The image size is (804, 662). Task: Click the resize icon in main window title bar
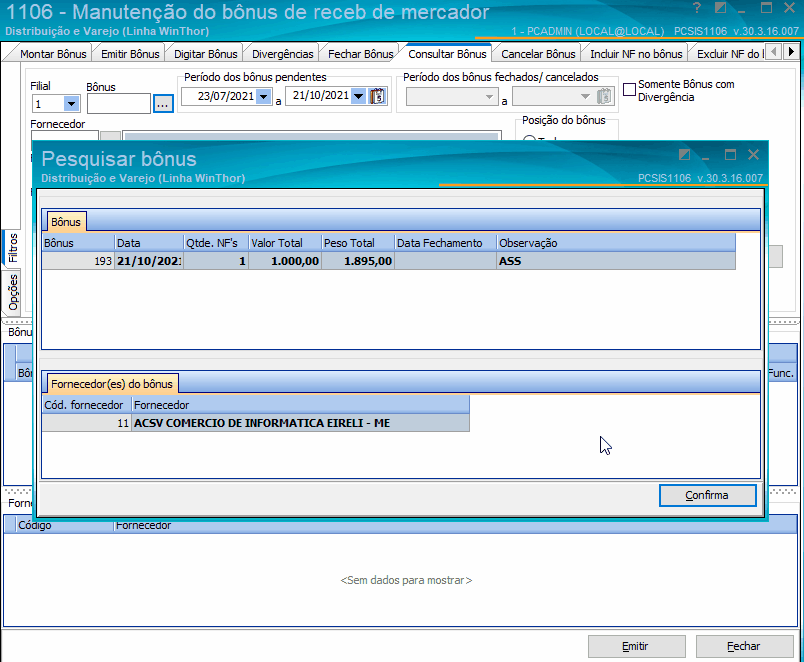pyautogui.click(x=720, y=8)
